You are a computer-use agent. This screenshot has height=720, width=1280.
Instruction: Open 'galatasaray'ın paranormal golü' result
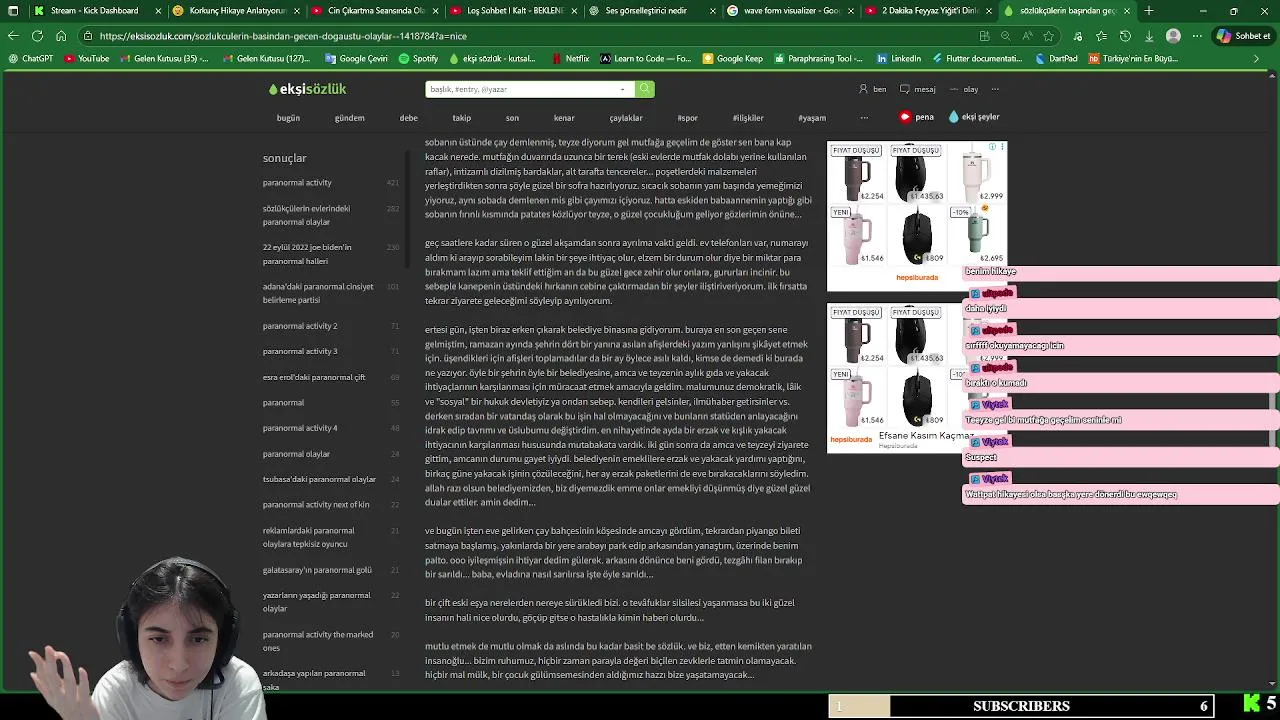point(317,570)
